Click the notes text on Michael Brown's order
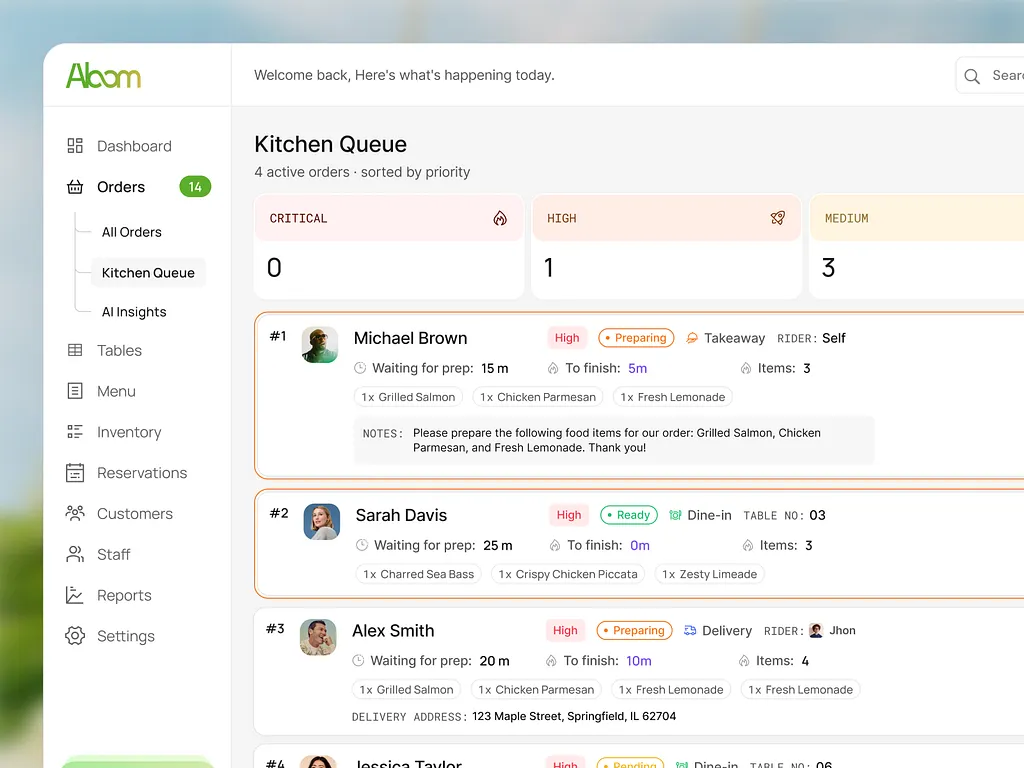The height and width of the screenshot is (768, 1024). point(616,440)
